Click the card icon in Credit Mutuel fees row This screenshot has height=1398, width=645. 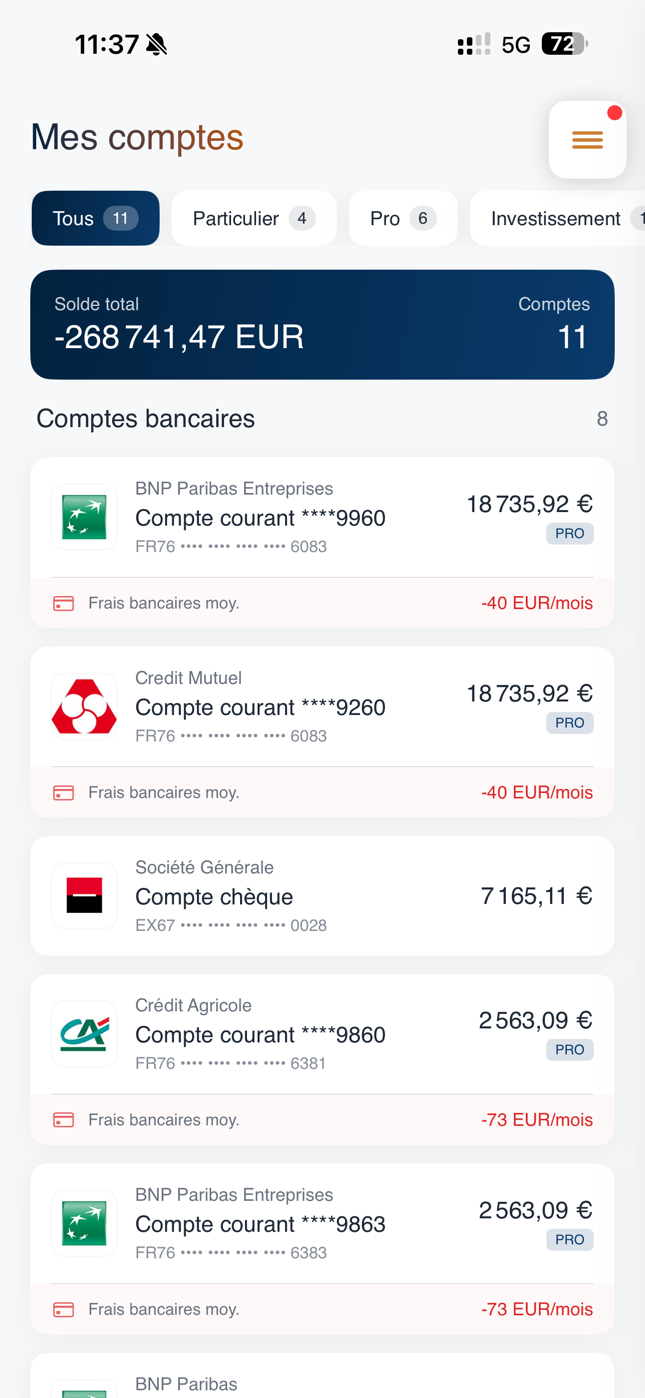pos(63,792)
